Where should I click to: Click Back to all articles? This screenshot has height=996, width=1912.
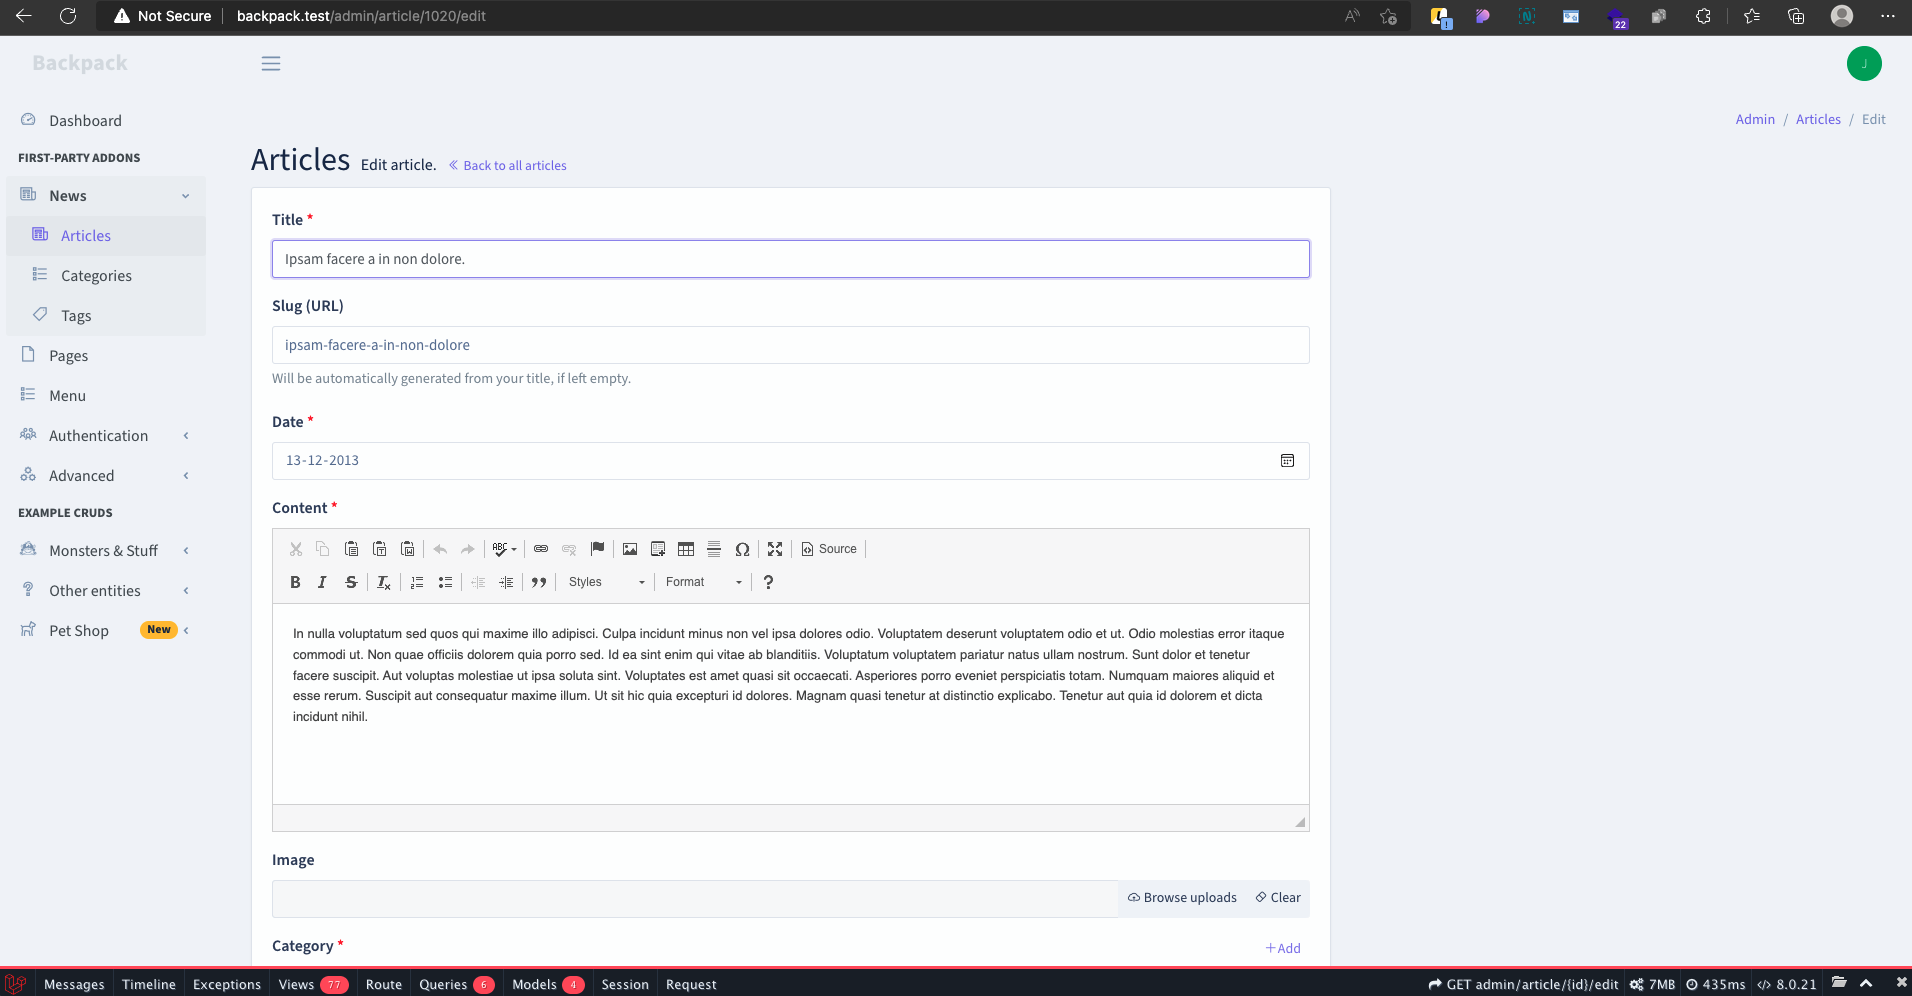(507, 165)
